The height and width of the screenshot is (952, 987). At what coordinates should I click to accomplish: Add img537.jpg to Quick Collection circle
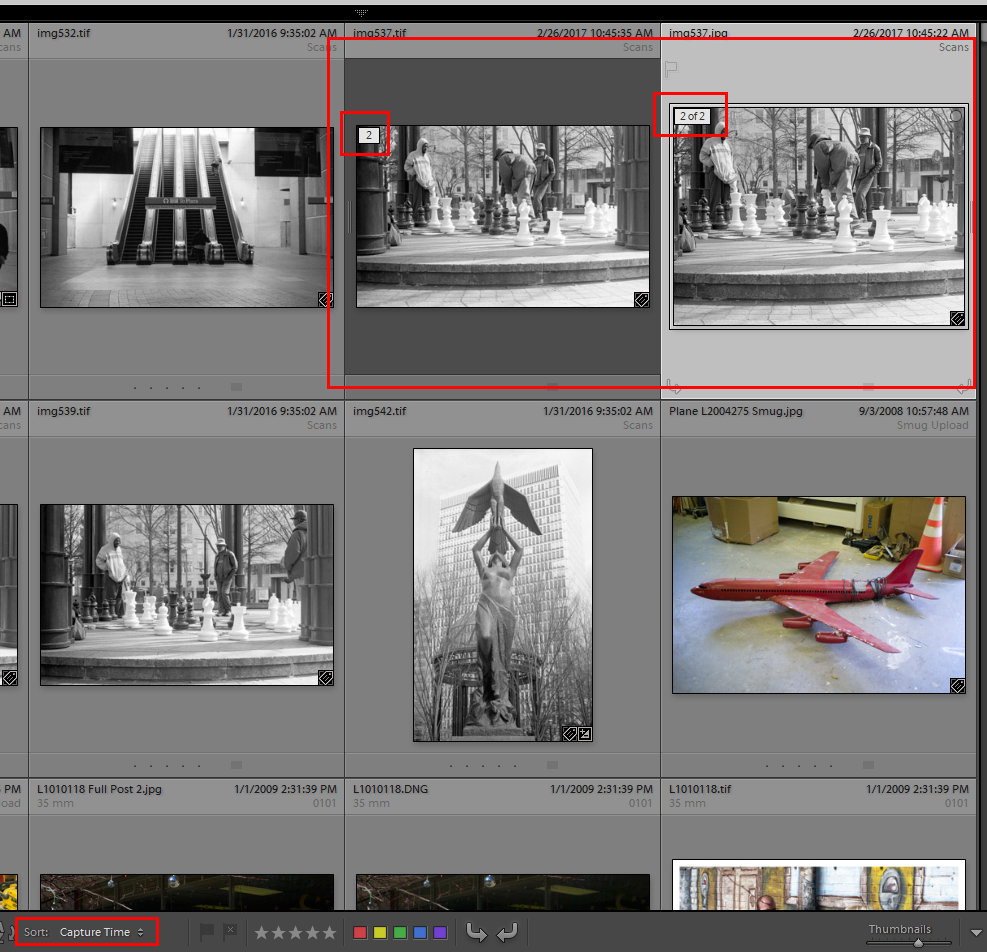tap(956, 116)
